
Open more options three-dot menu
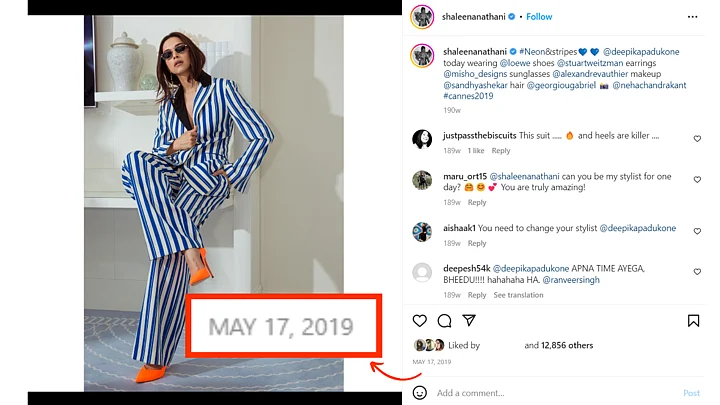[693, 17]
